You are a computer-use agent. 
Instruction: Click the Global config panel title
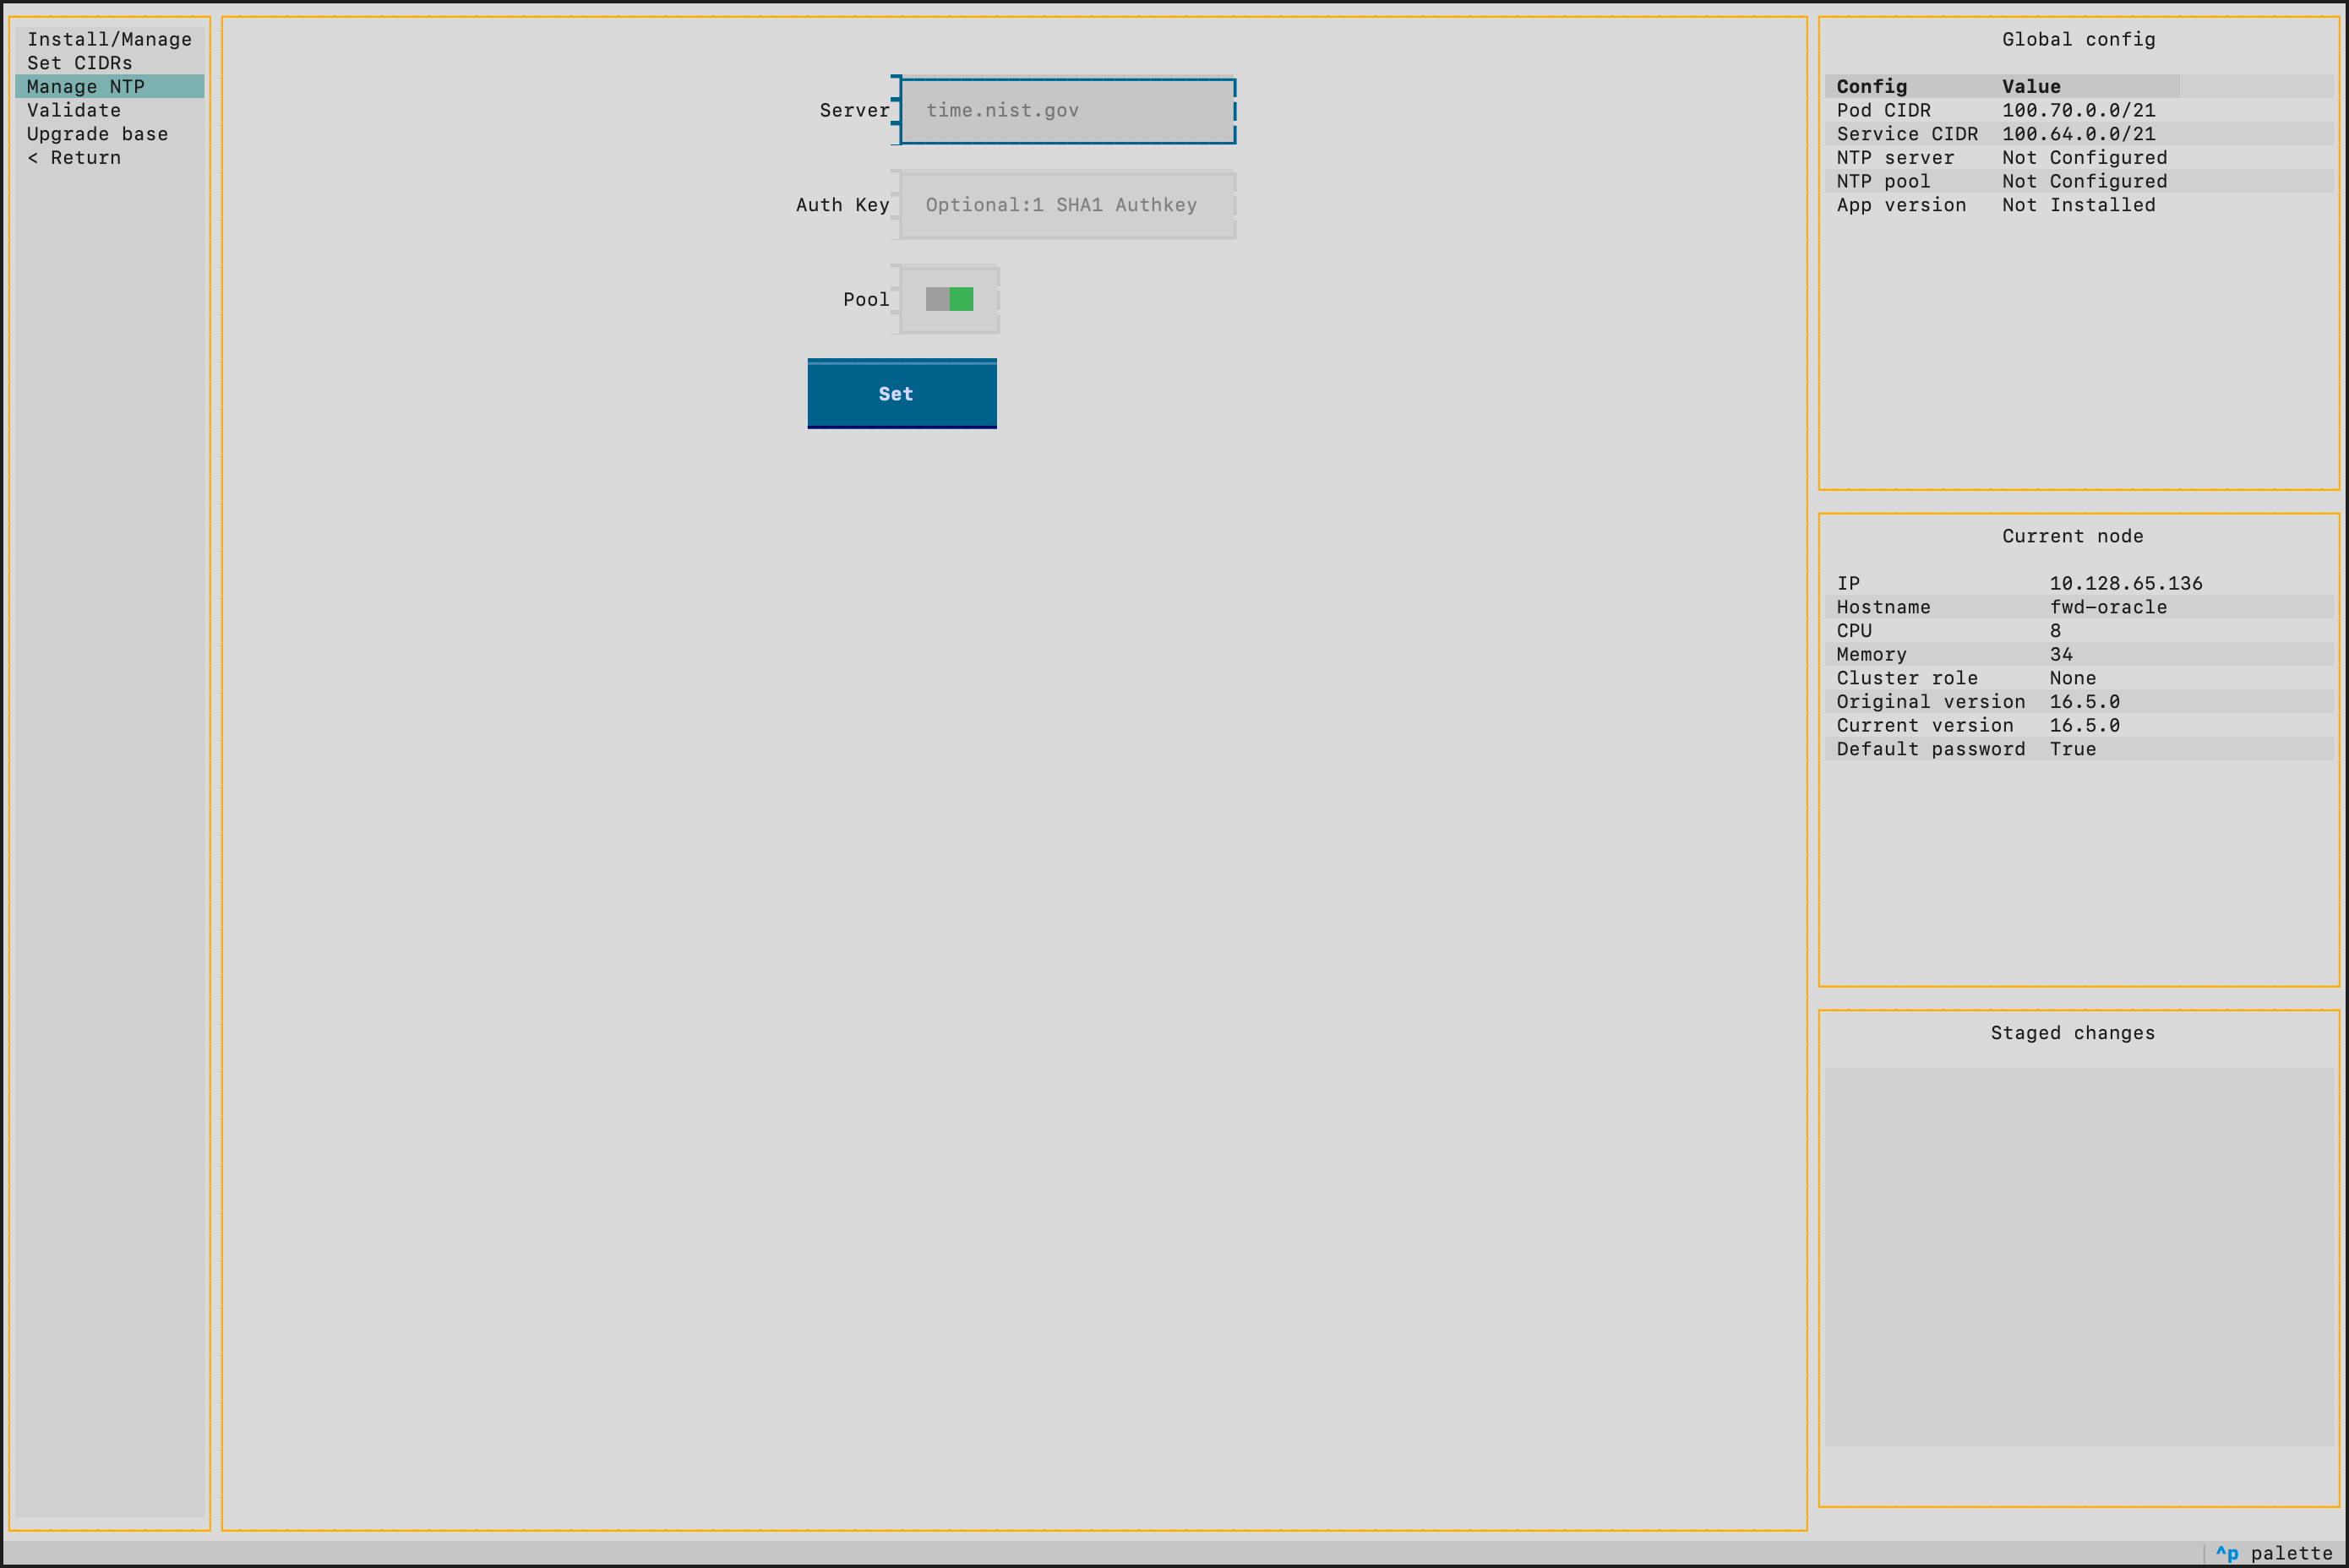point(2078,39)
